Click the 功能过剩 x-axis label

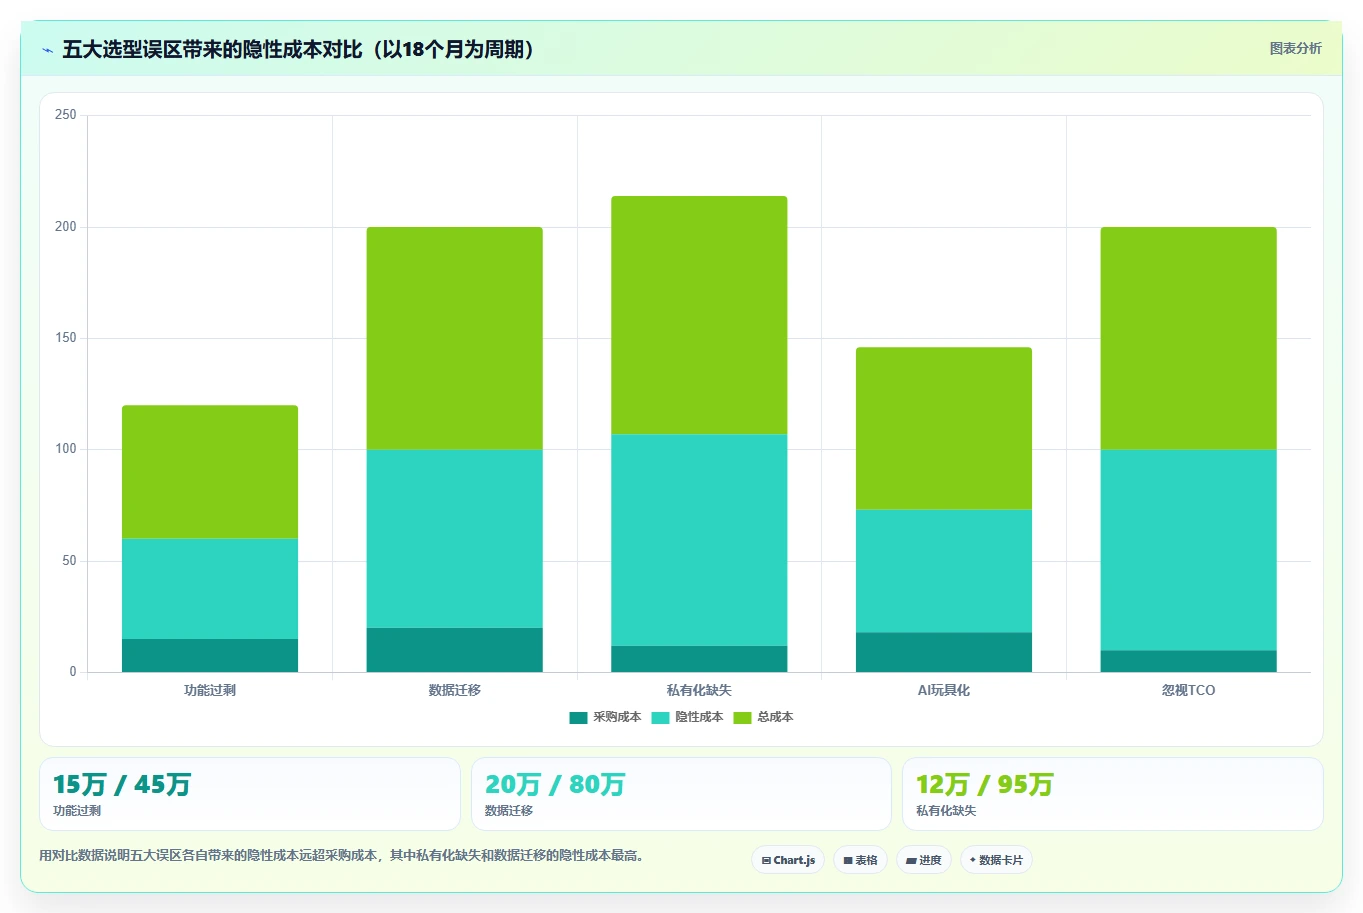click(210, 690)
